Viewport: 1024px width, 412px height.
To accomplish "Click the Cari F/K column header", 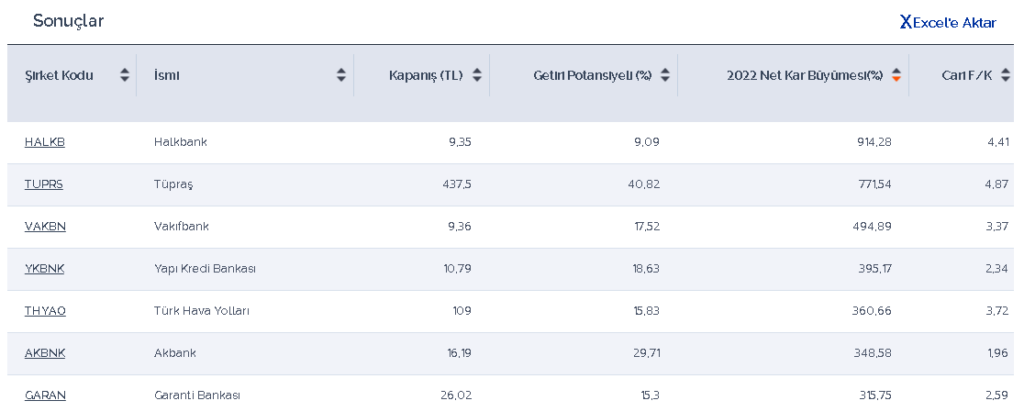I will pyautogui.click(x=966, y=75).
